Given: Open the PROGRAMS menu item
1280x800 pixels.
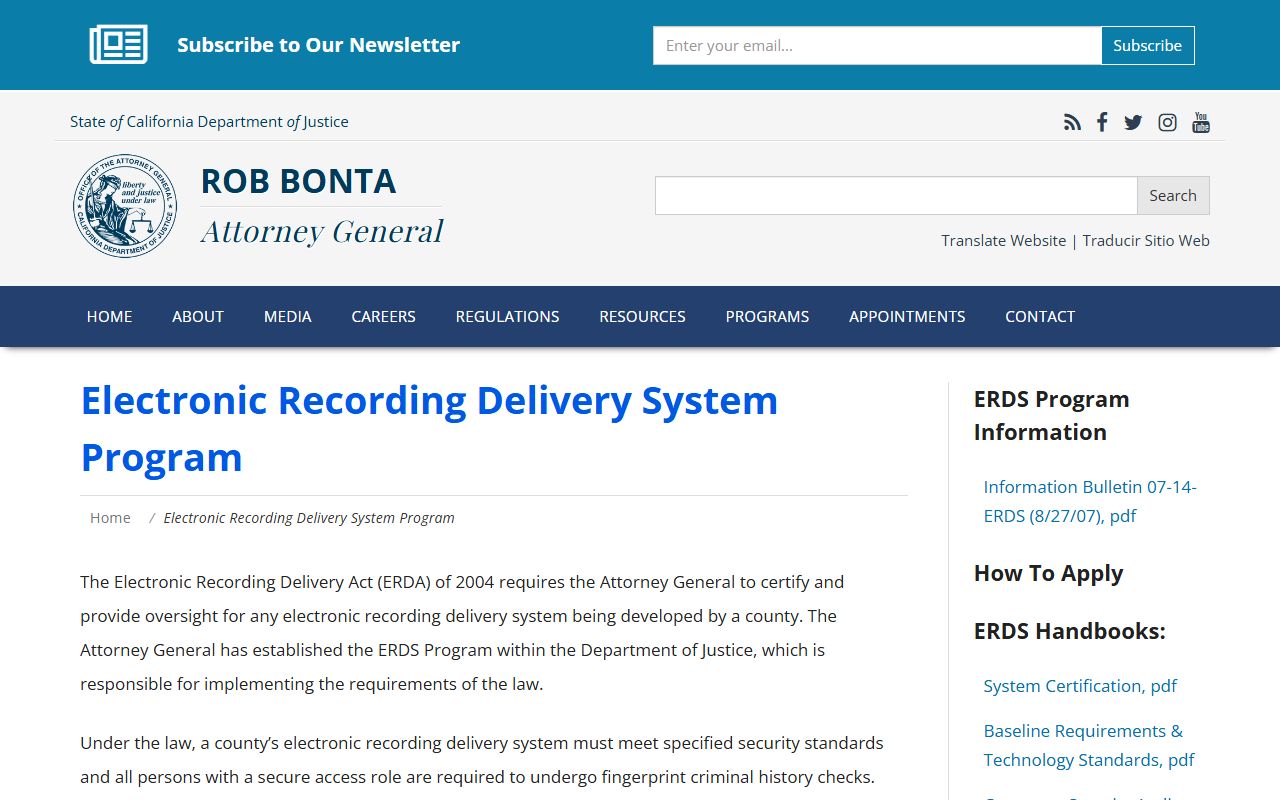Looking at the screenshot, I should (x=767, y=316).
